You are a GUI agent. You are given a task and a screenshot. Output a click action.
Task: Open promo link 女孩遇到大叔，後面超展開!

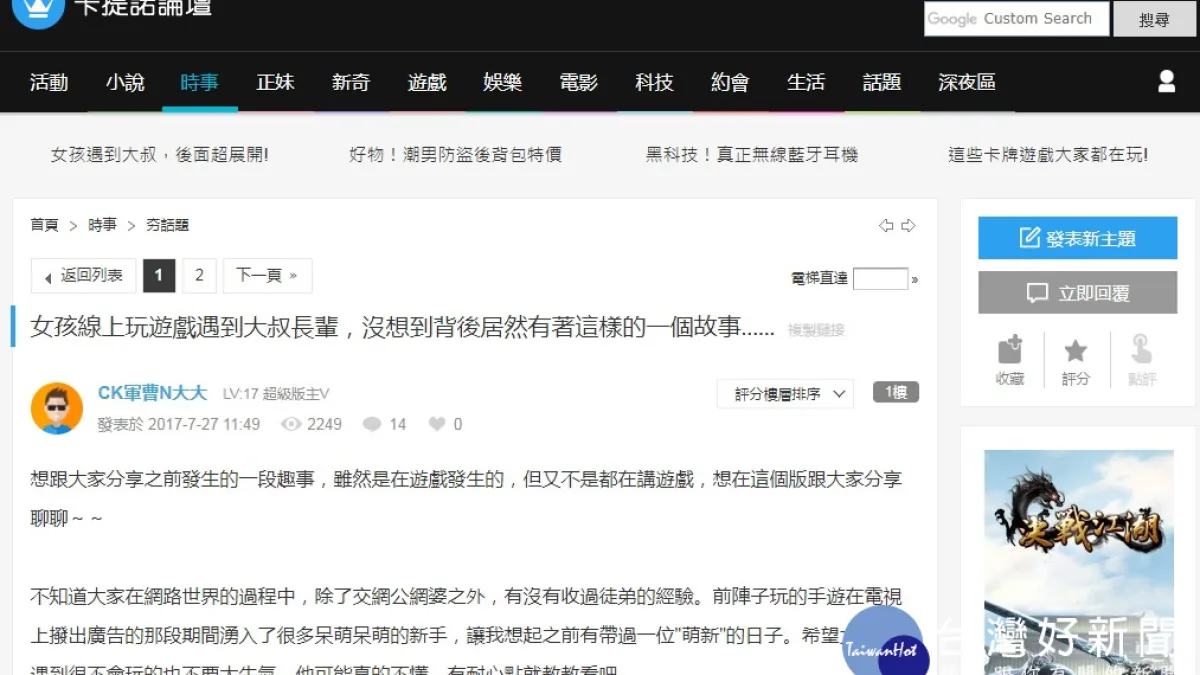tap(160, 155)
